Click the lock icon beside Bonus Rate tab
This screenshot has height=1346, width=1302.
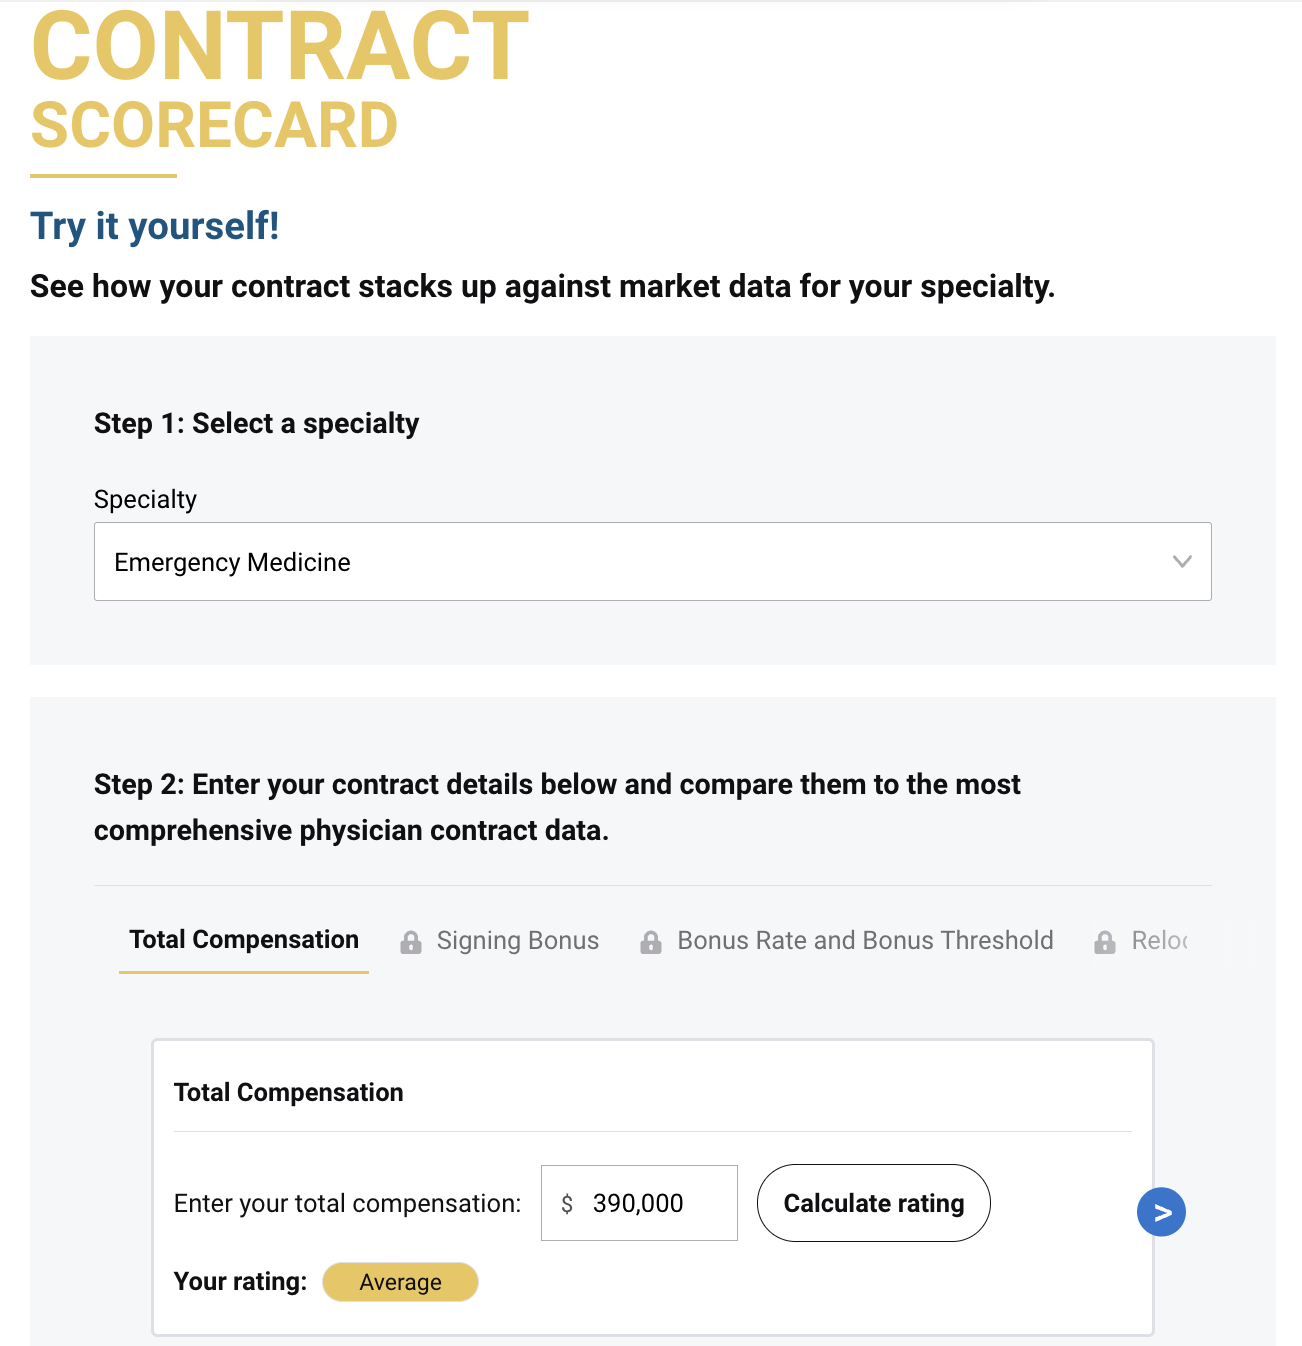(x=651, y=942)
